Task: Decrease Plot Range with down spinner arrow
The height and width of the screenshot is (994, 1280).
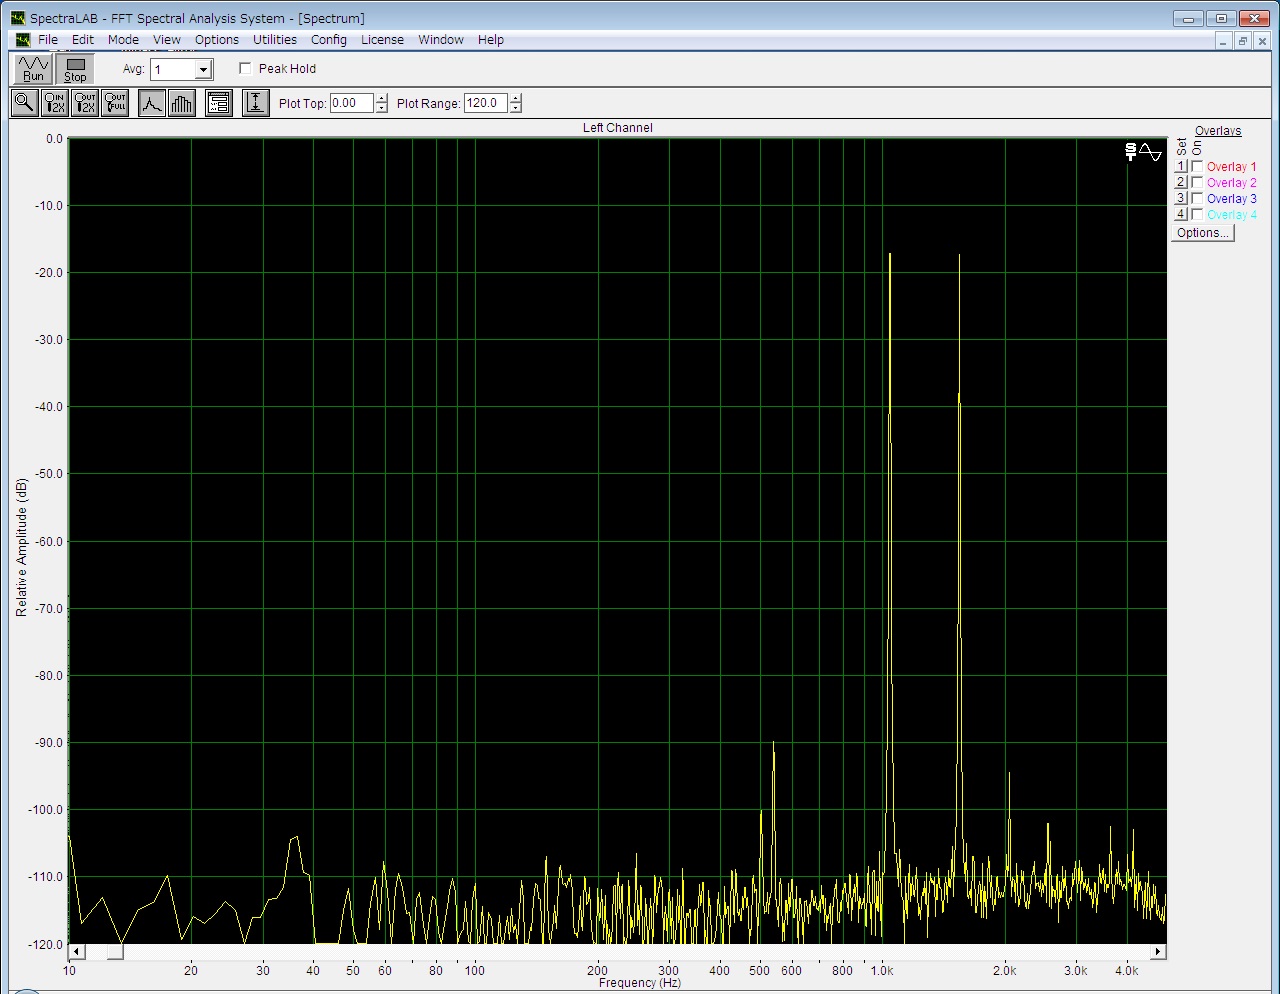Action: [x=516, y=108]
